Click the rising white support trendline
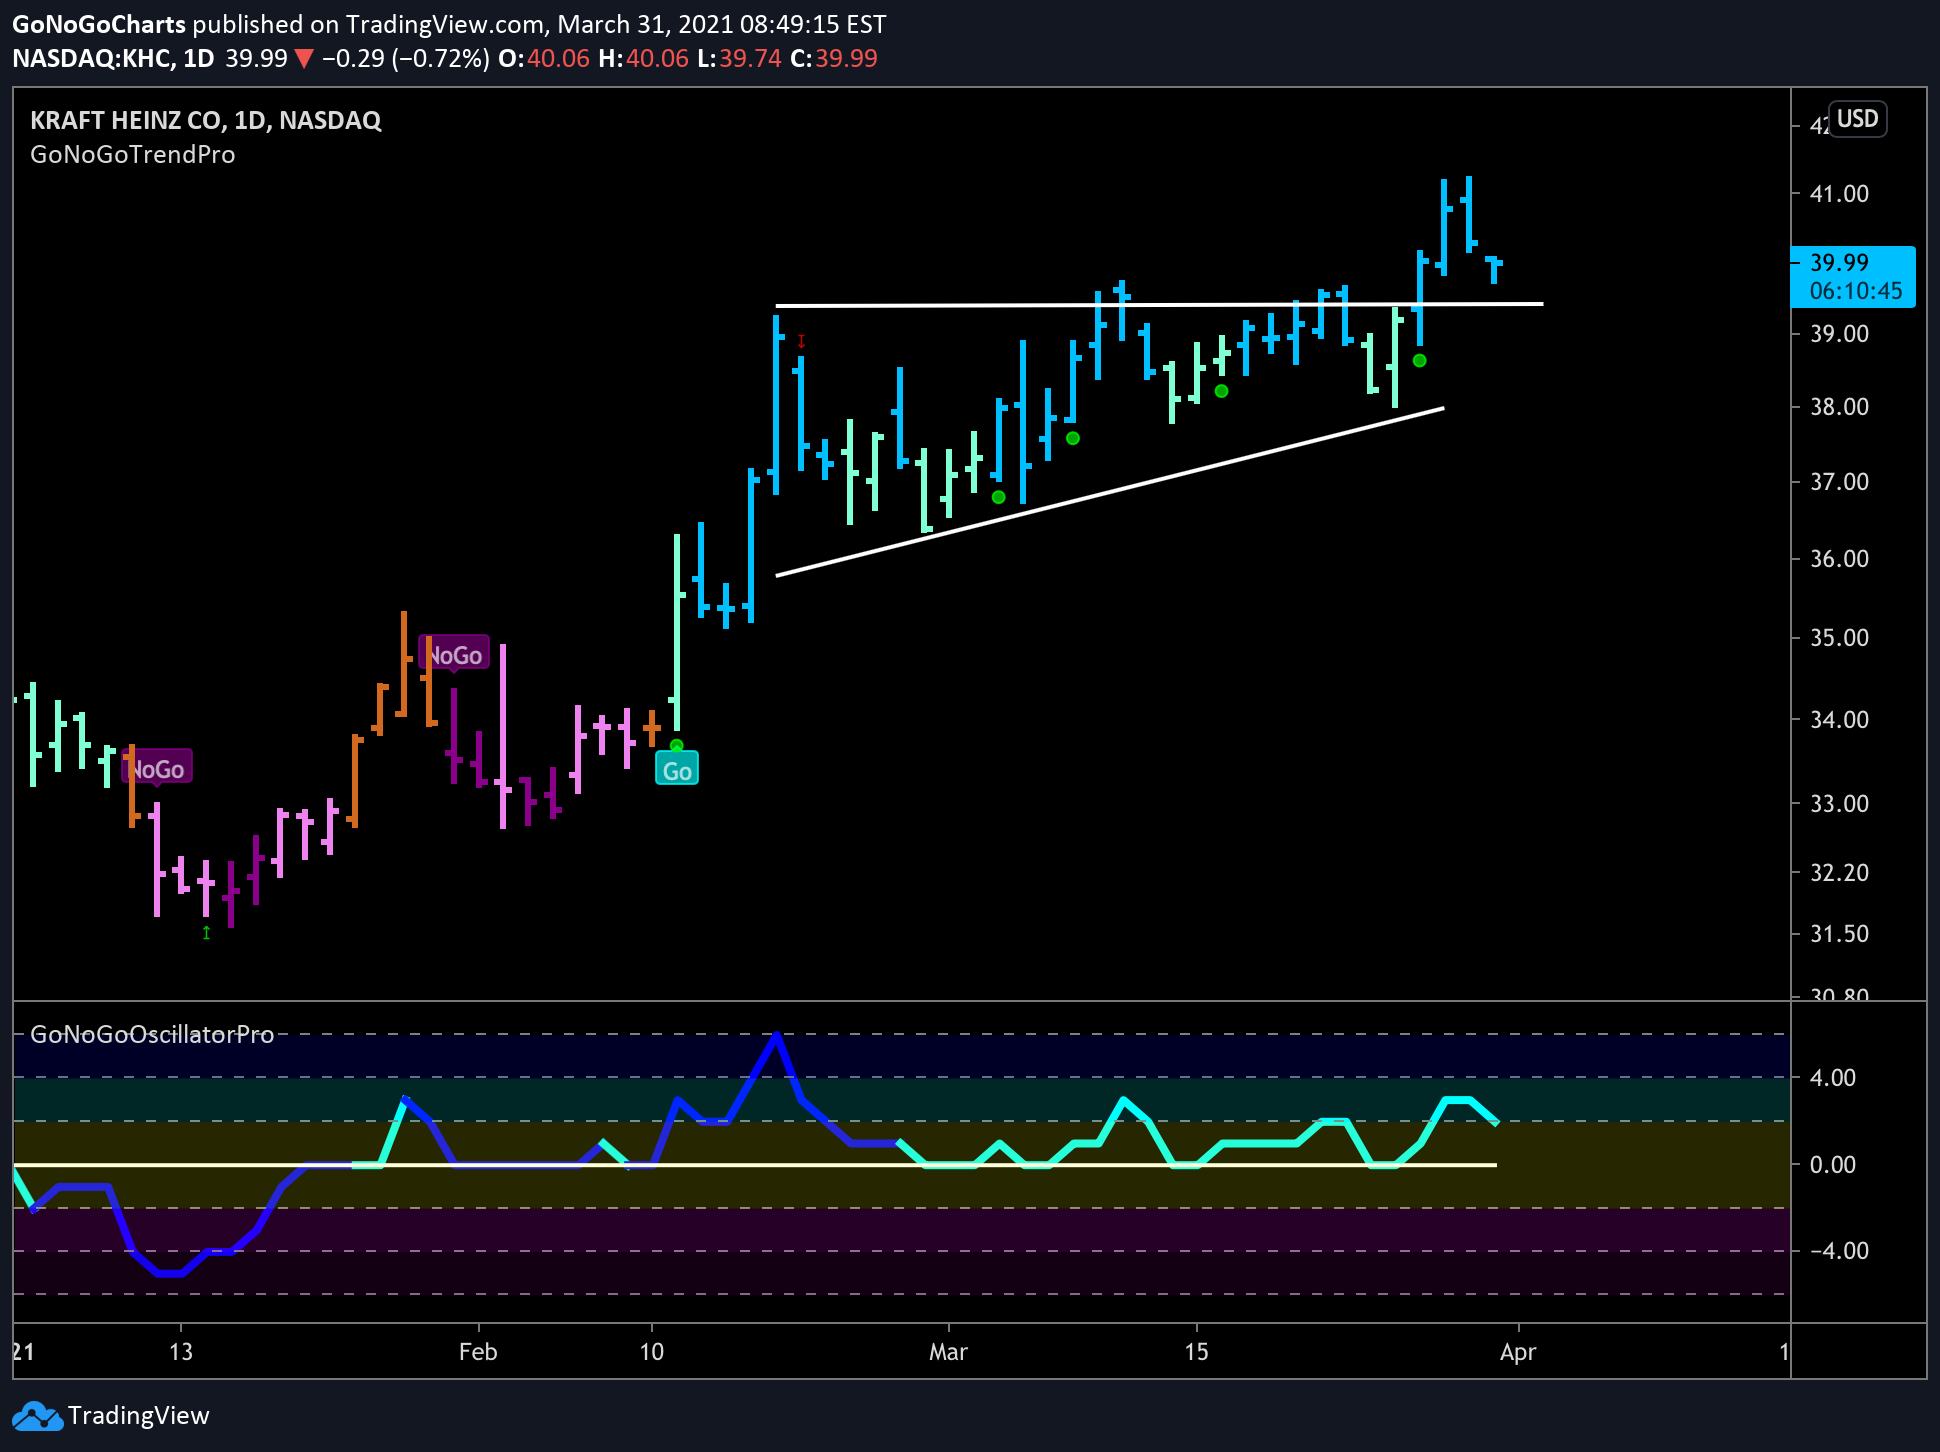The width and height of the screenshot is (1940, 1452). [x=1110, y=491]
